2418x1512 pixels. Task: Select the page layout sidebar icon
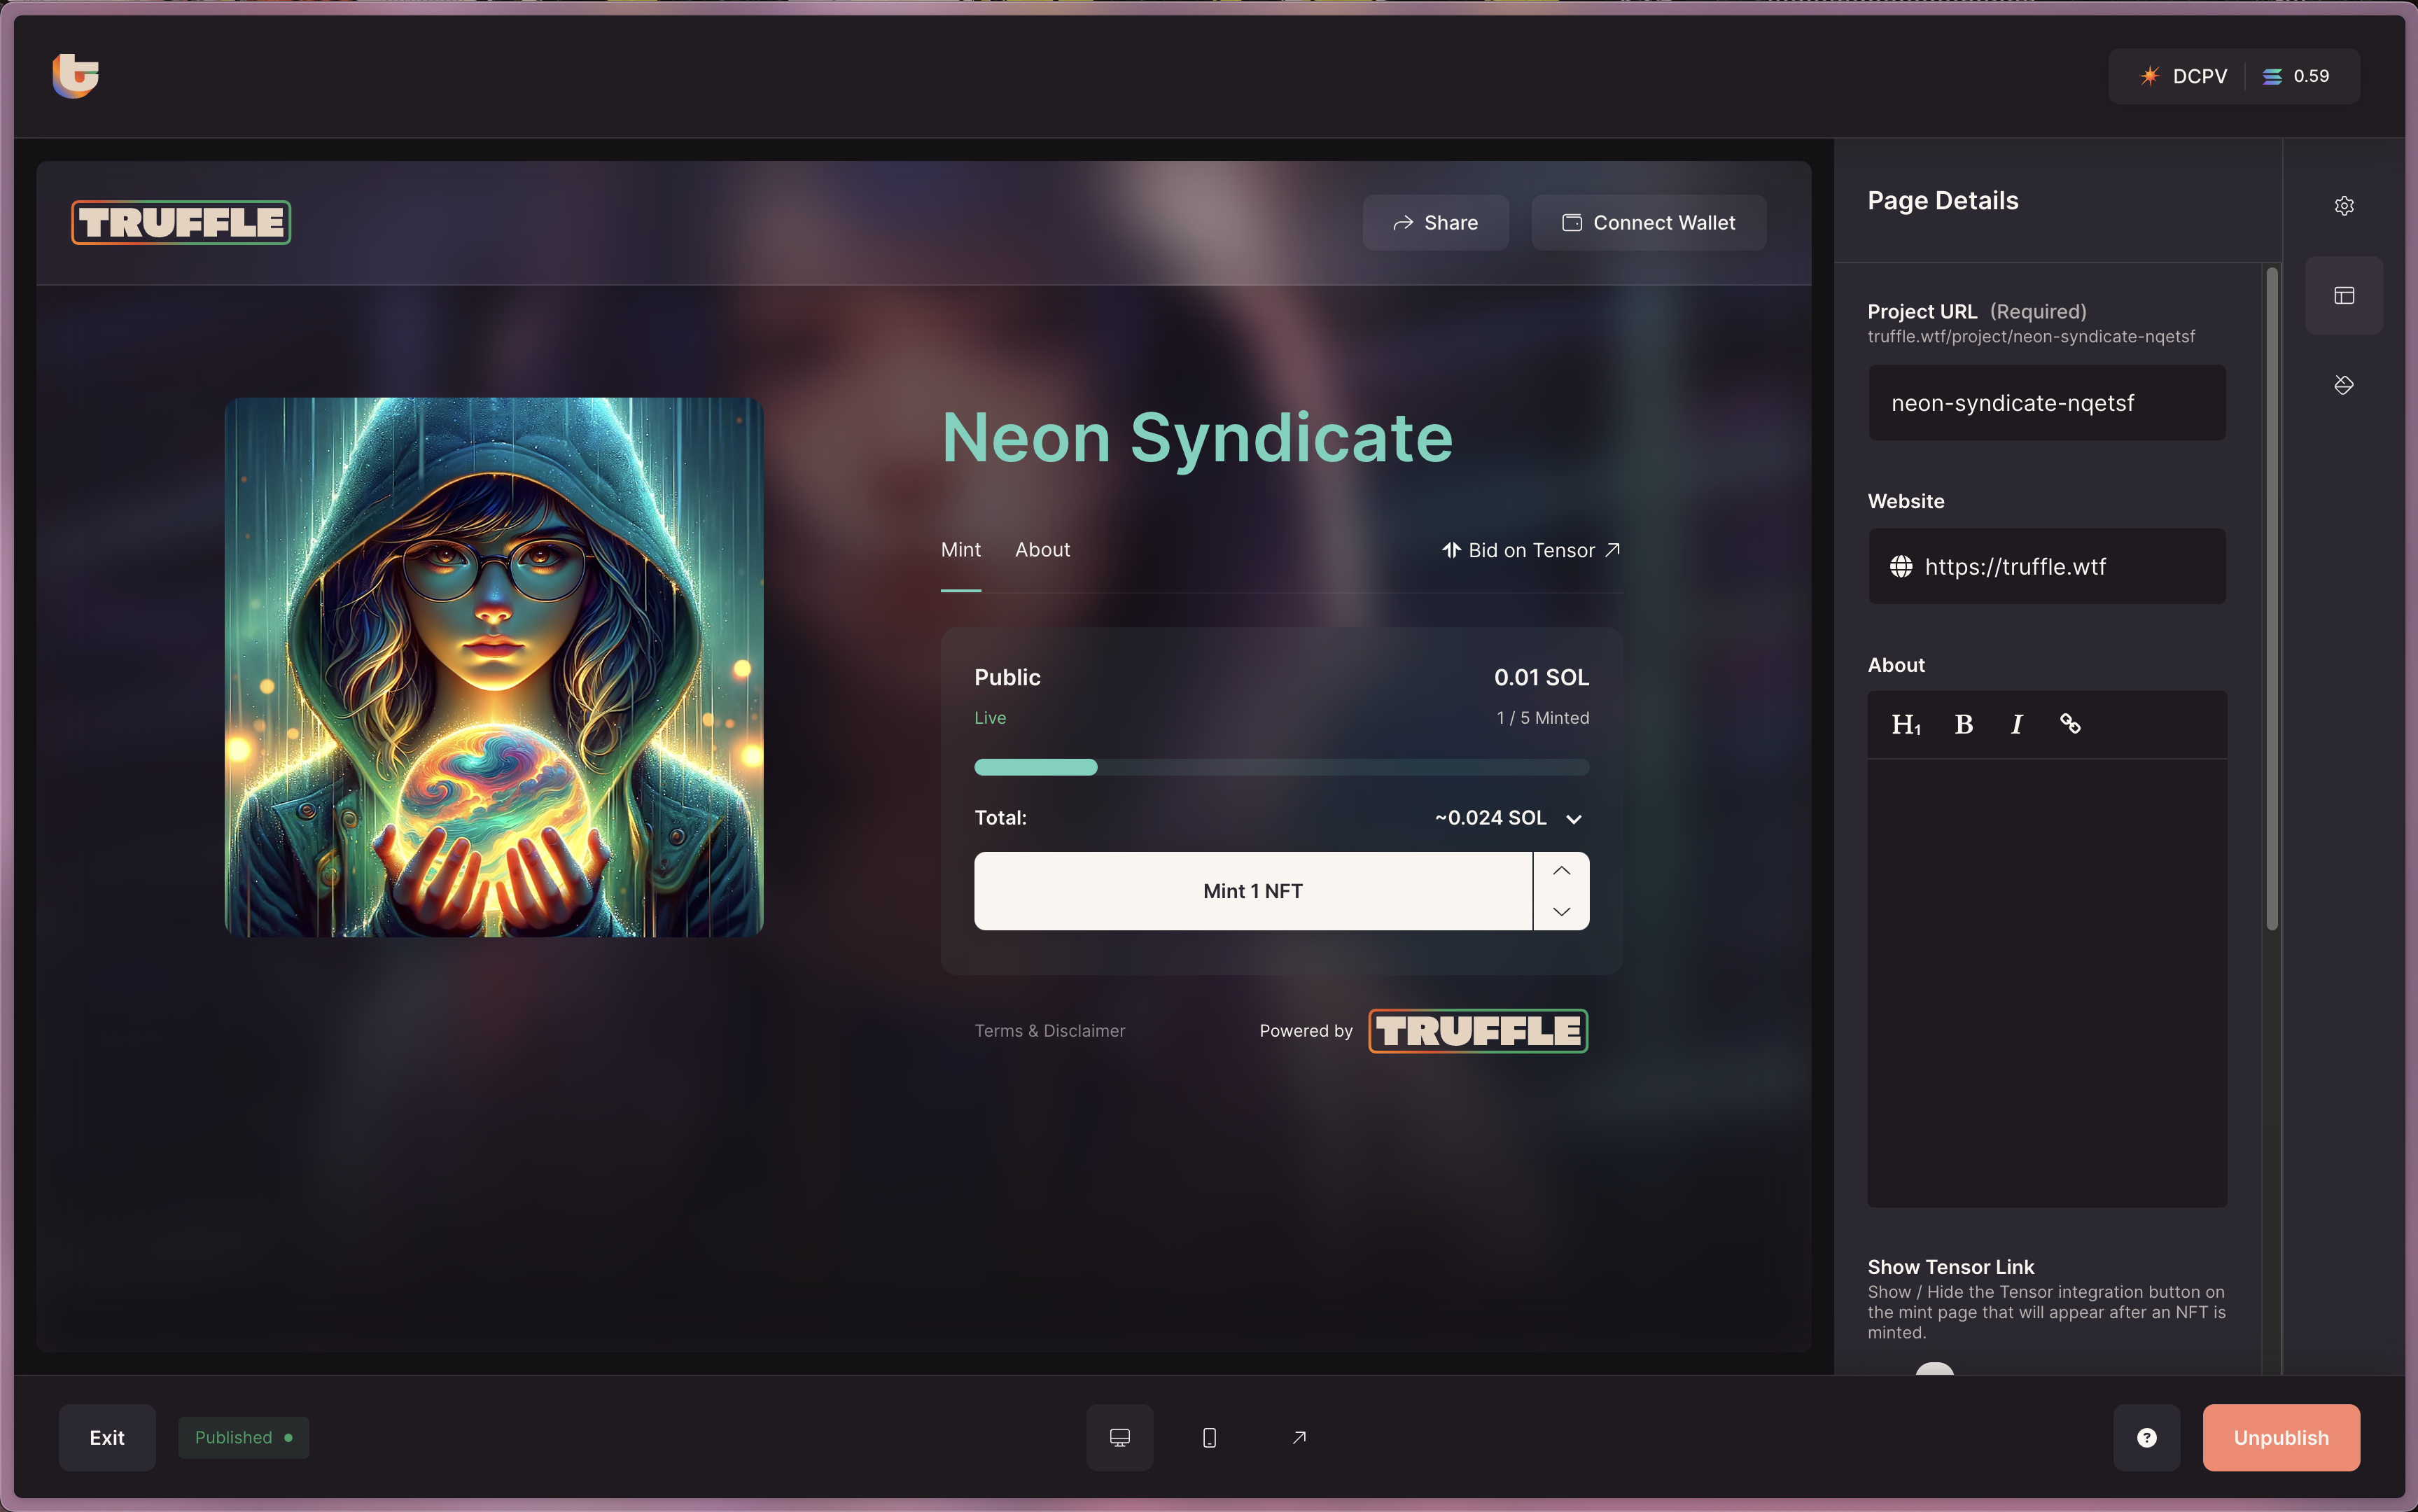coord(2343,295)
